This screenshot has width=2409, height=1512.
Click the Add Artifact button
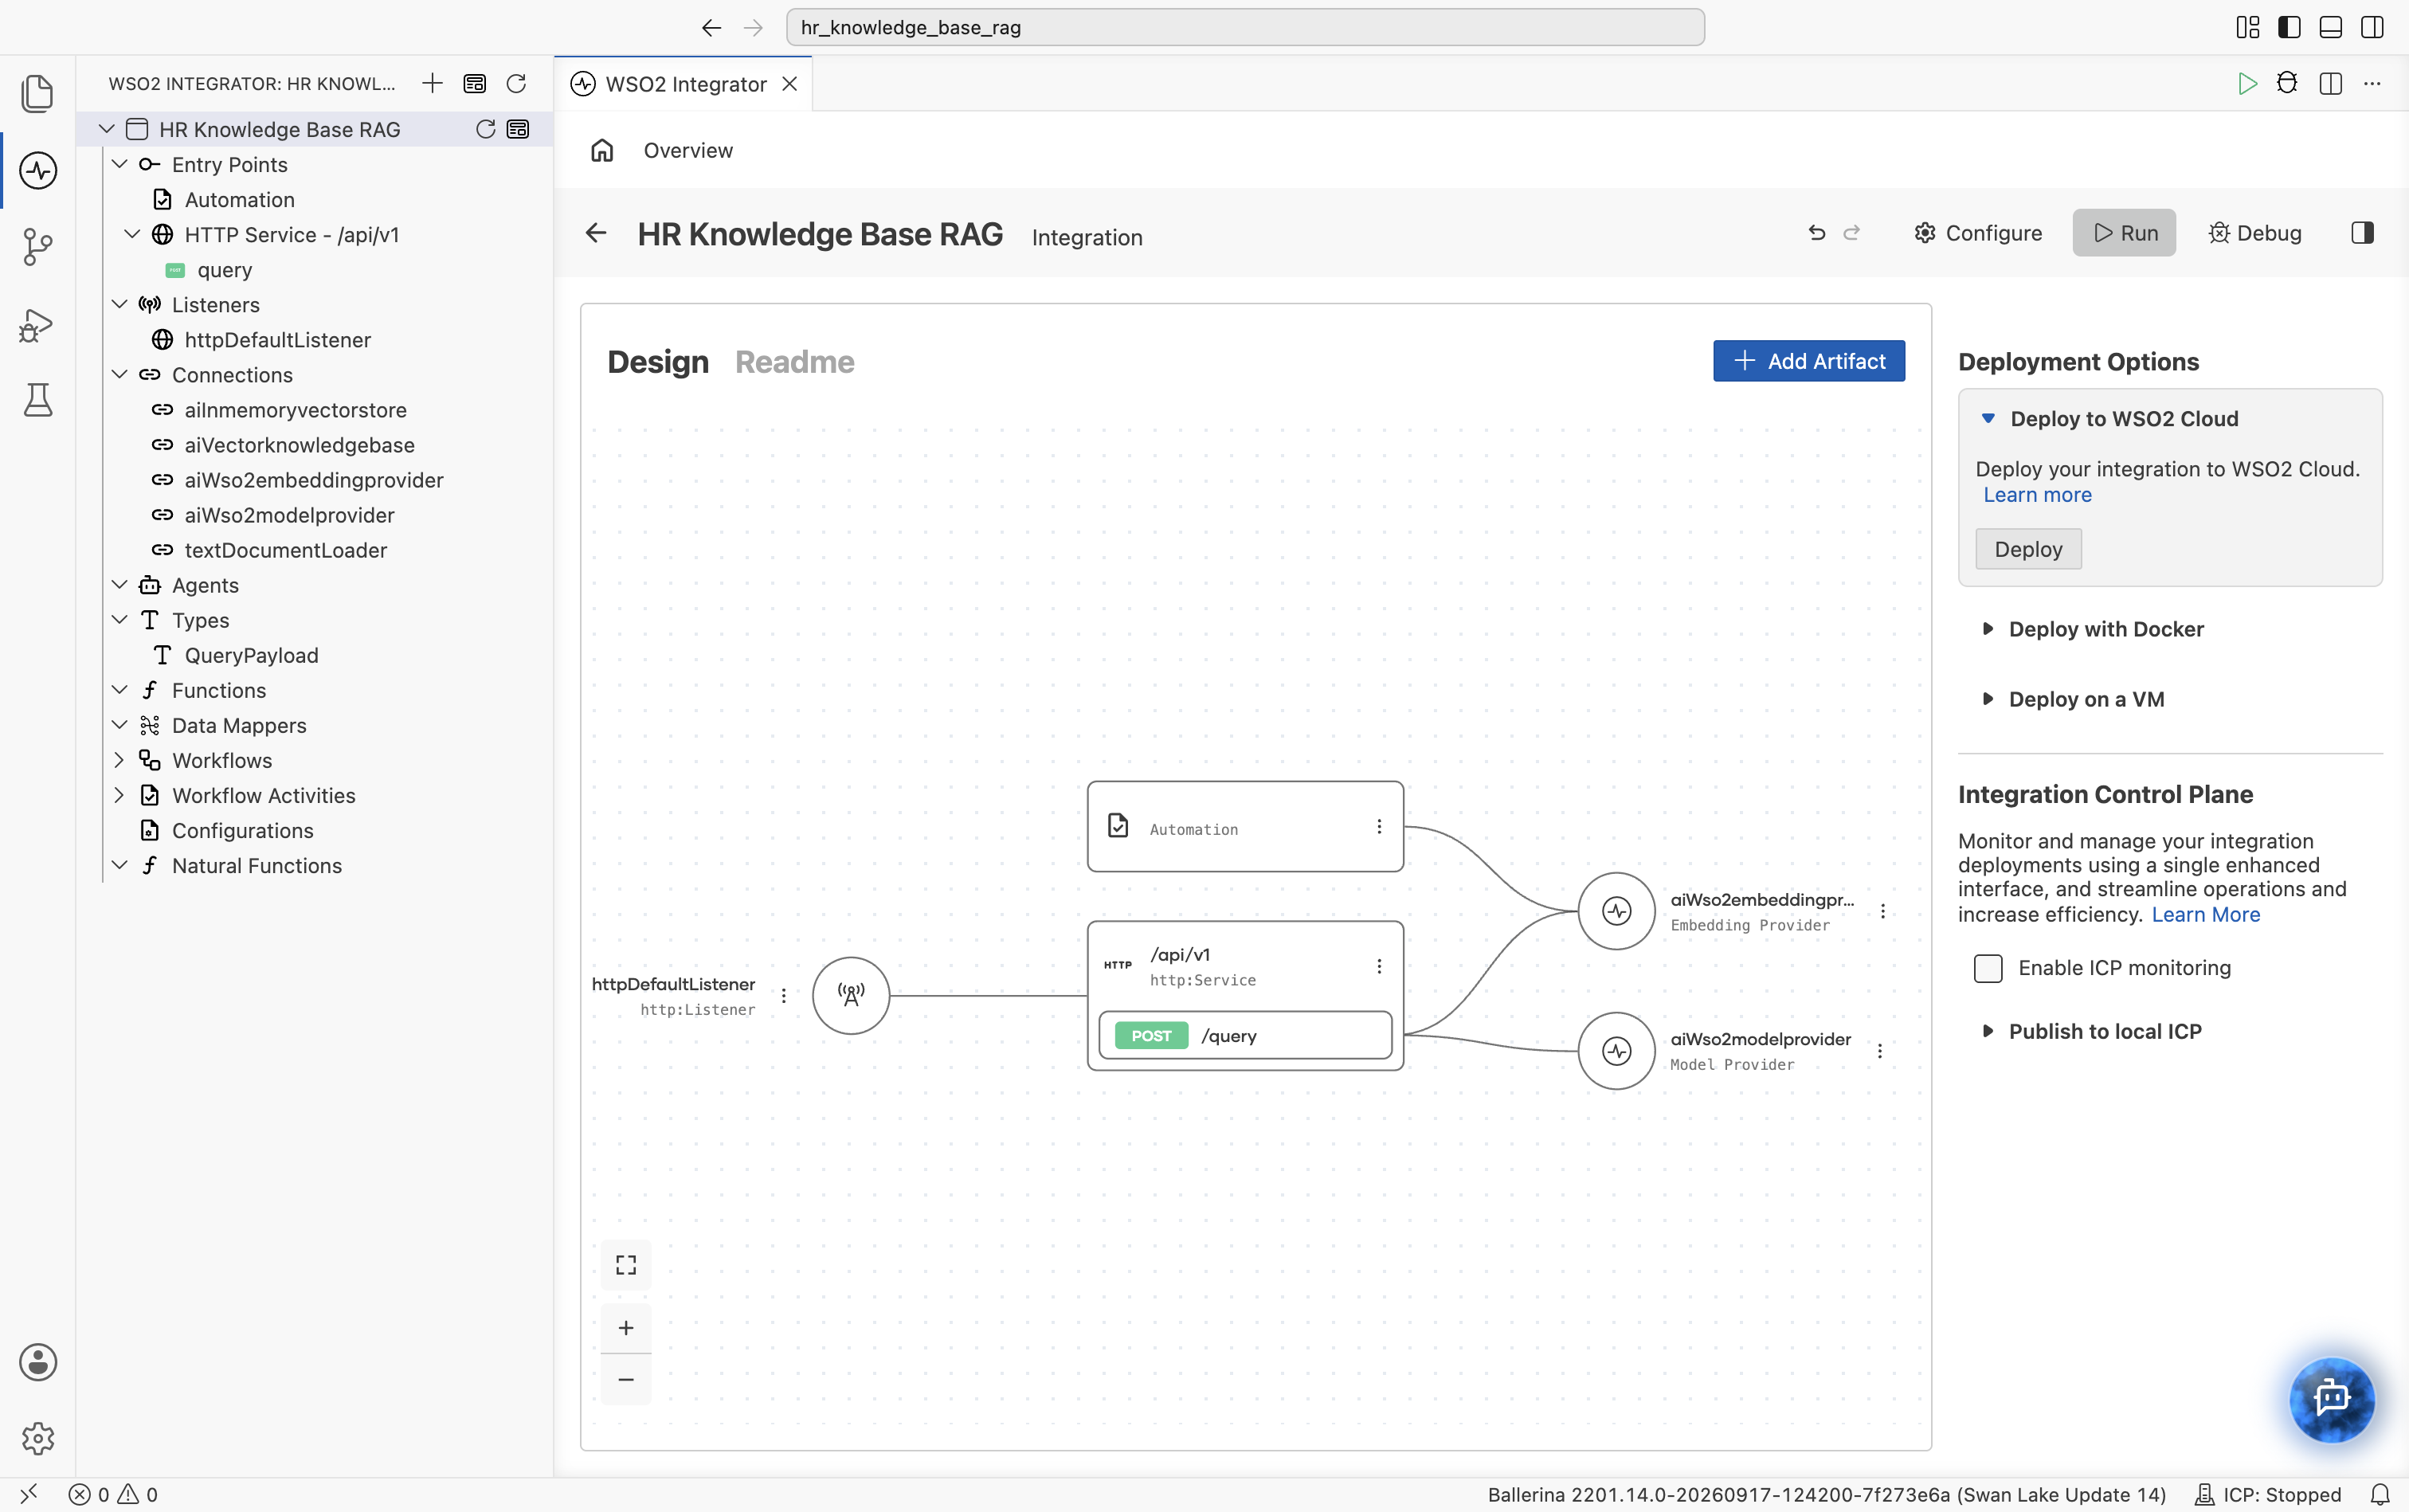[1808, 361]
